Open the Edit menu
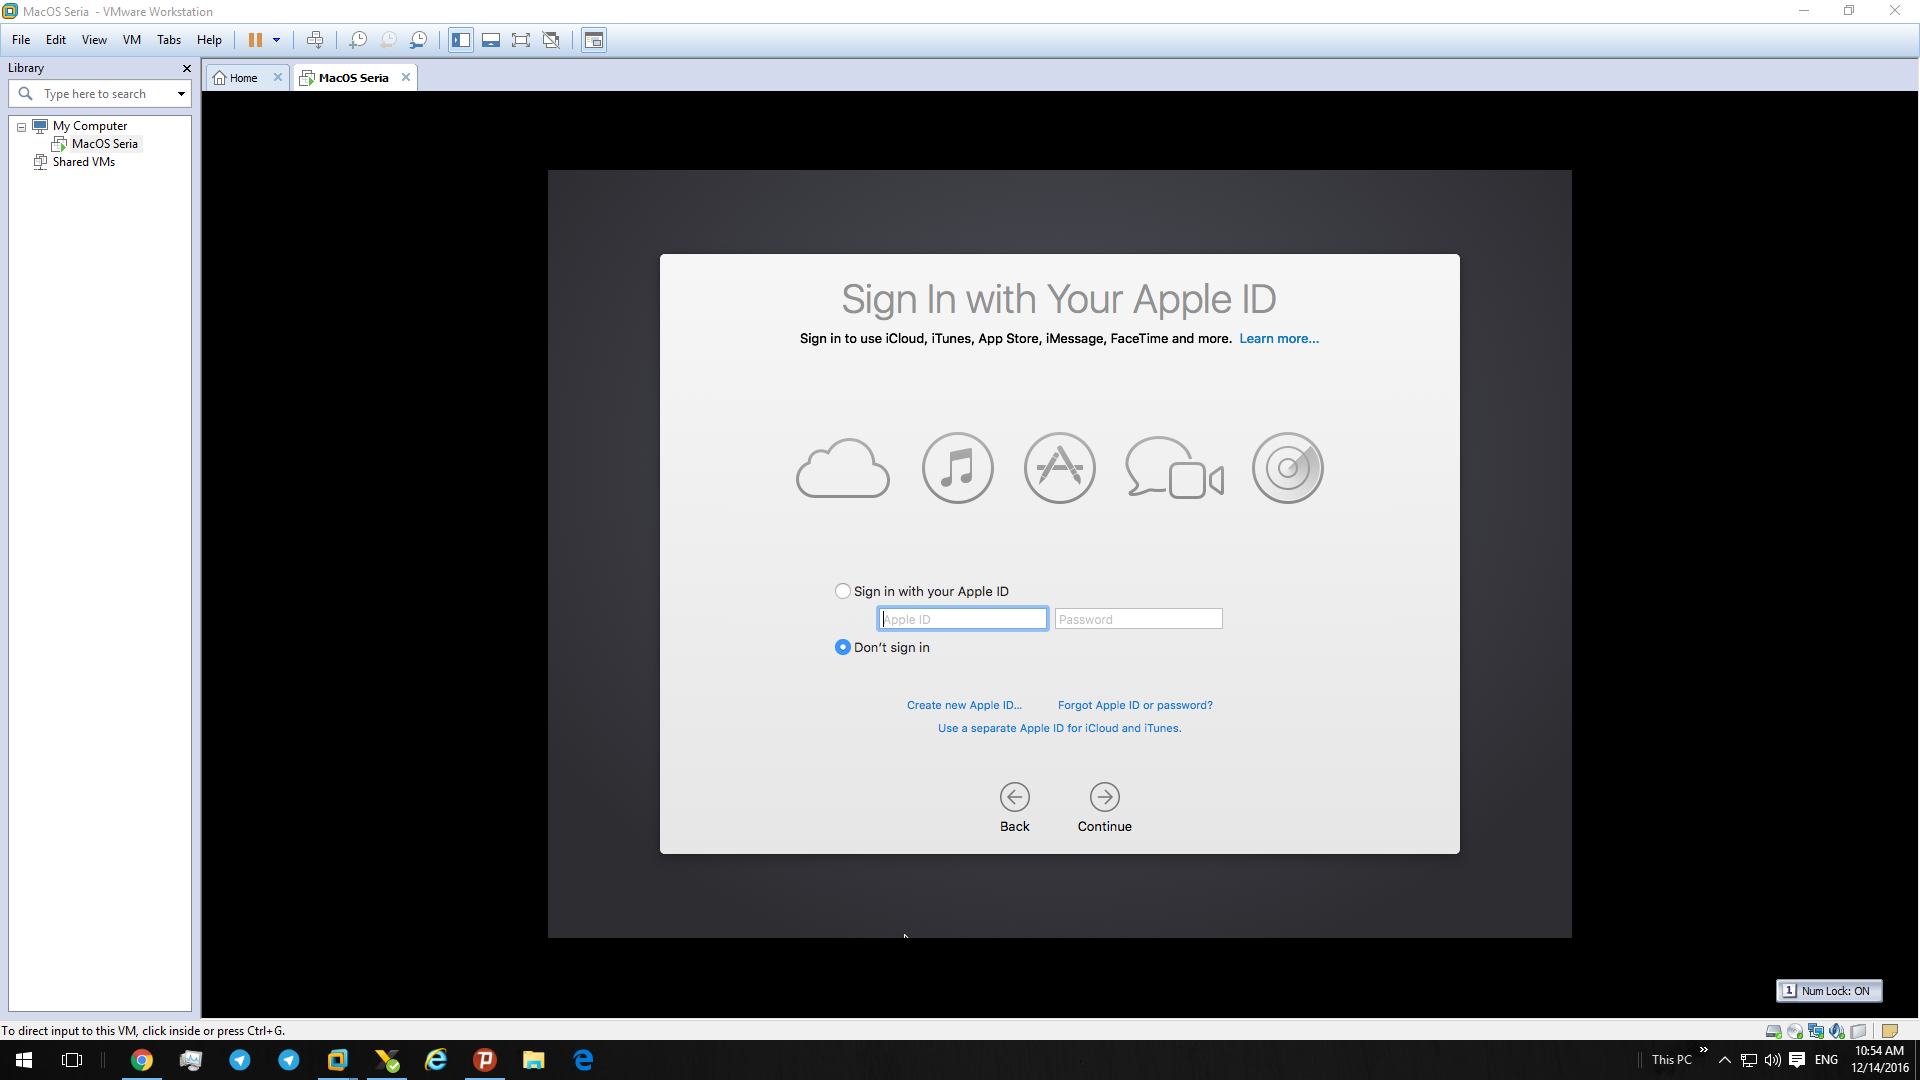 point(56,40)
